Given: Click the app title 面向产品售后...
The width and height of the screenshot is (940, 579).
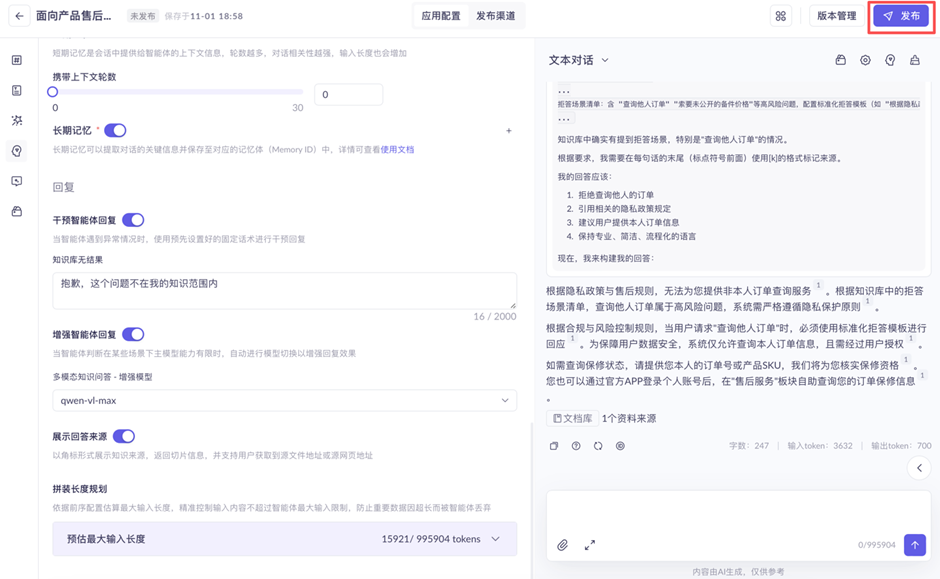Looking at the screenshot, I should pos(74,16).
